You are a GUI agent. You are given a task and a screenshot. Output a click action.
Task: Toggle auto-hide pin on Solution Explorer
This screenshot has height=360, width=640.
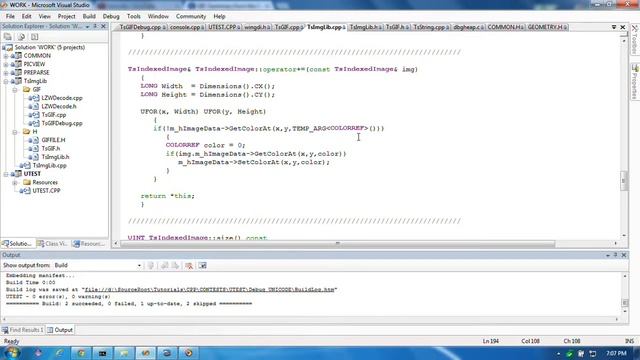pos(96,27)
